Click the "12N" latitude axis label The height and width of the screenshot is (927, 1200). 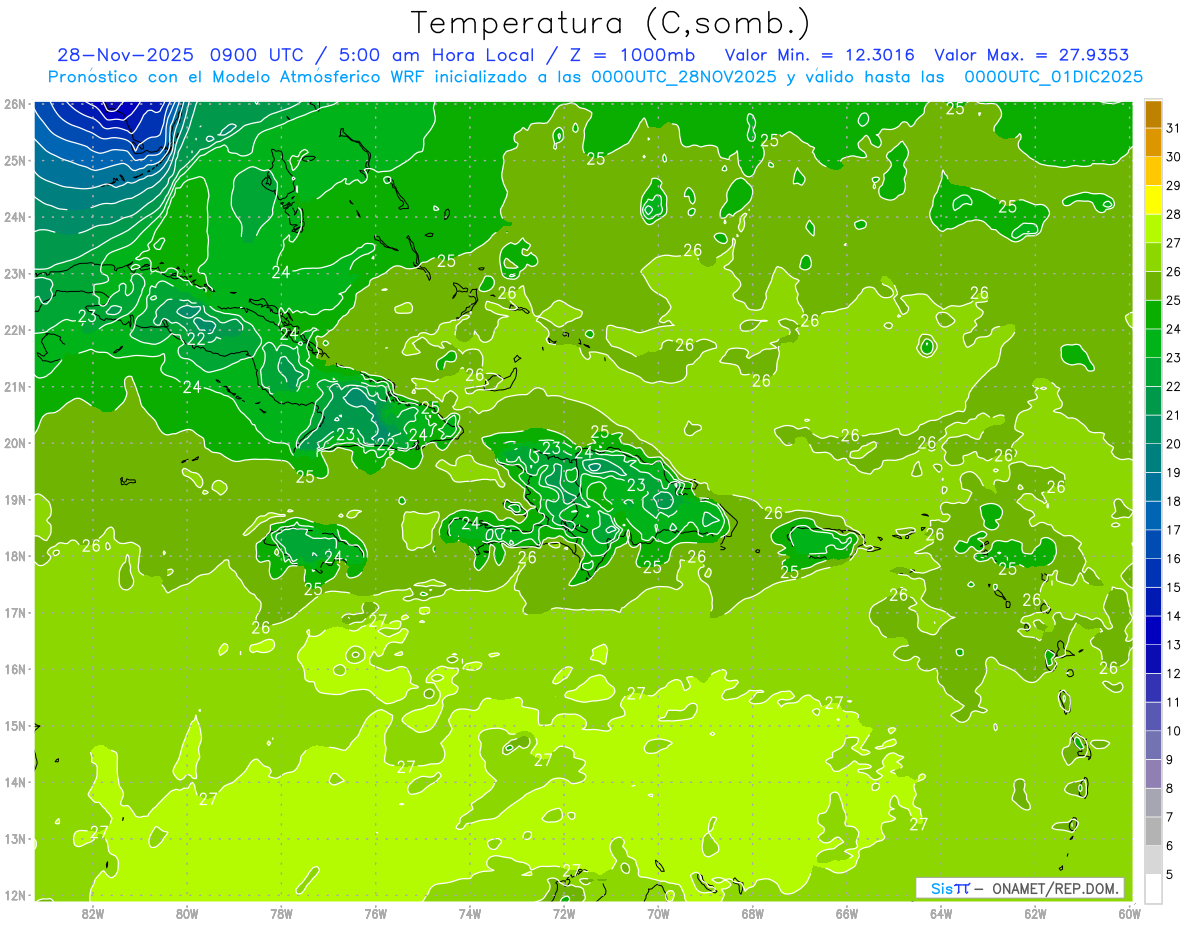click(15, 895)
